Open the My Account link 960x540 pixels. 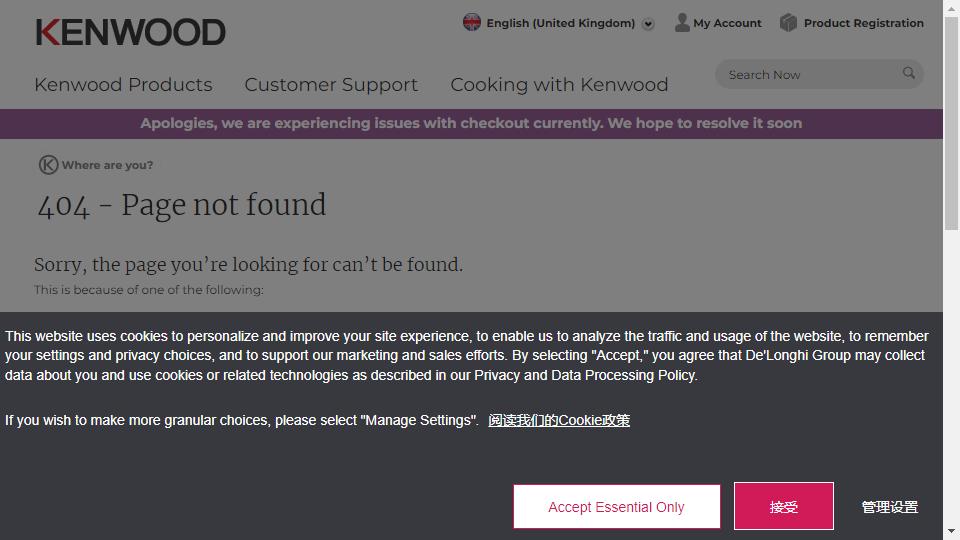point(727,23)
